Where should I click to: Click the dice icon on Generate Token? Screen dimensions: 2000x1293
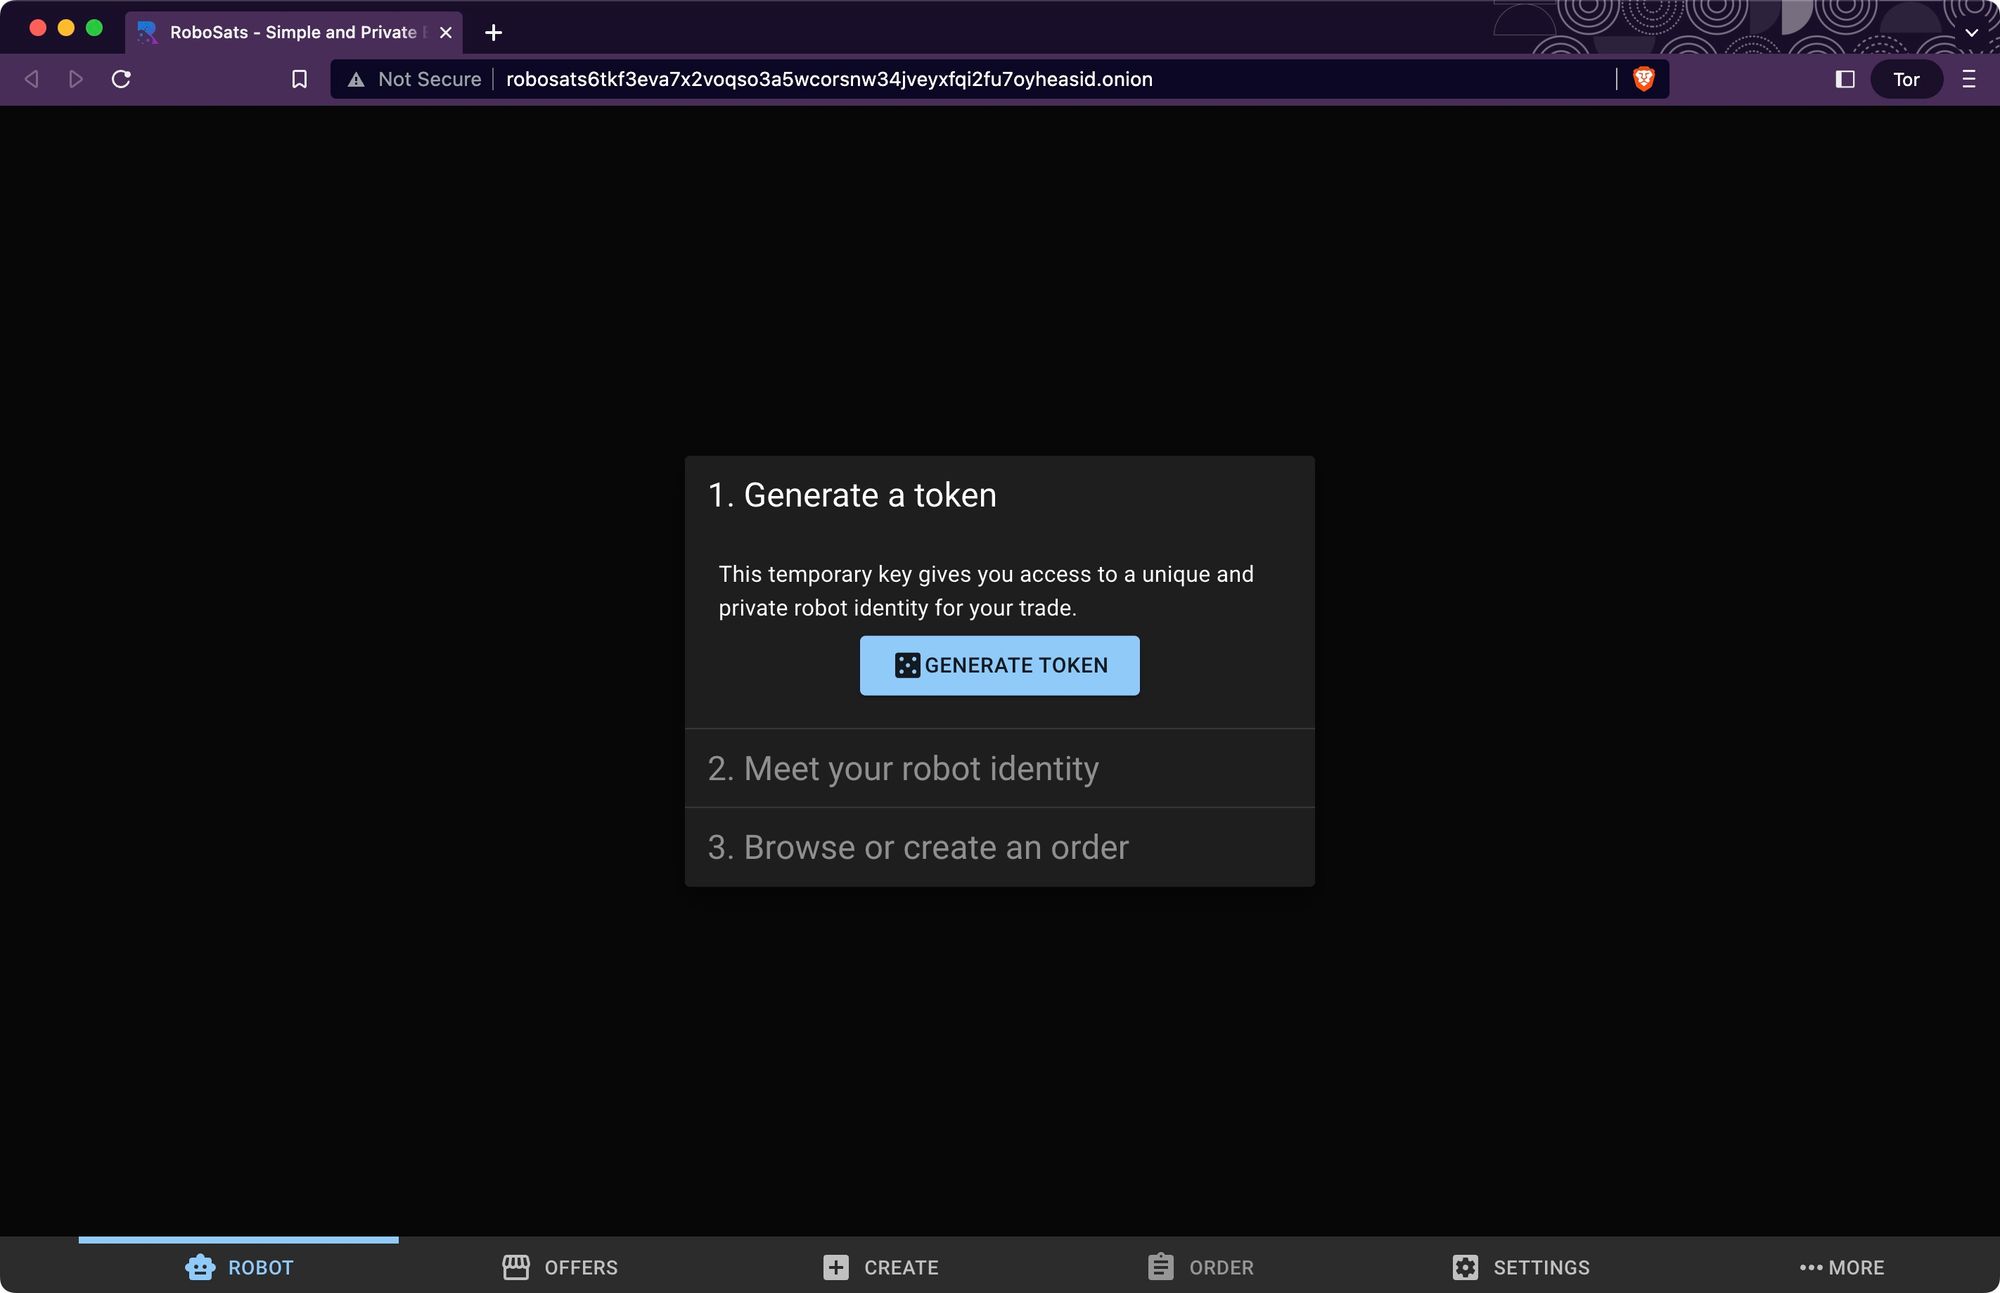[907, 665]
